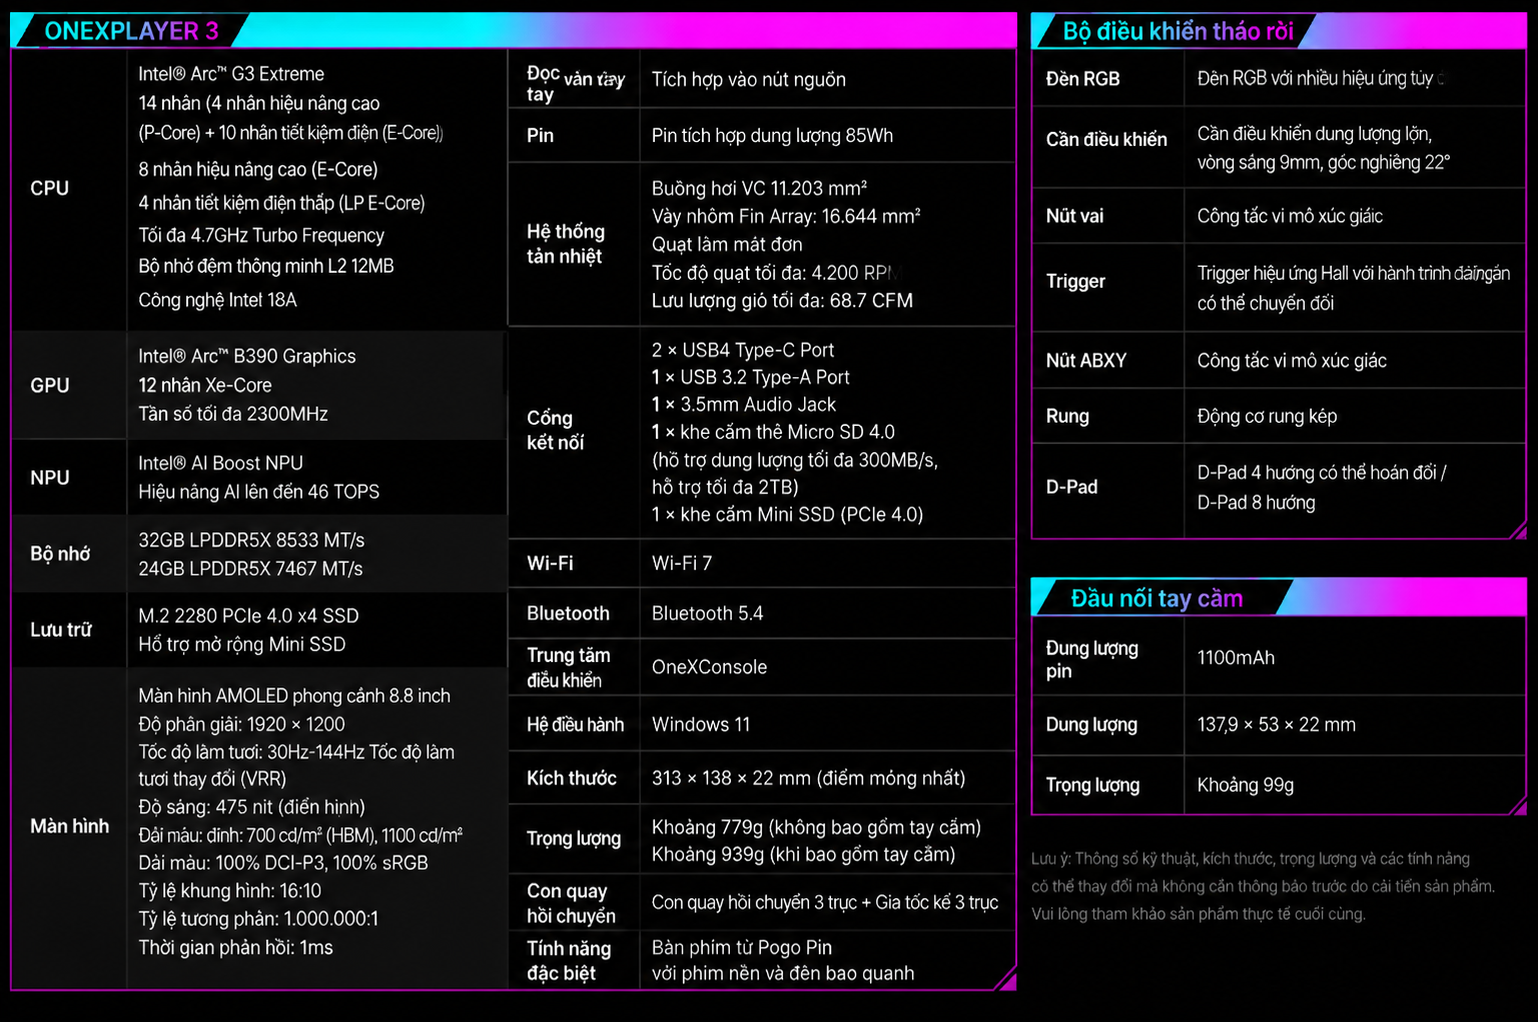Click the D-Pad row label
This screenshot has width=1538, height=1022.
(x=1072, y=487)
